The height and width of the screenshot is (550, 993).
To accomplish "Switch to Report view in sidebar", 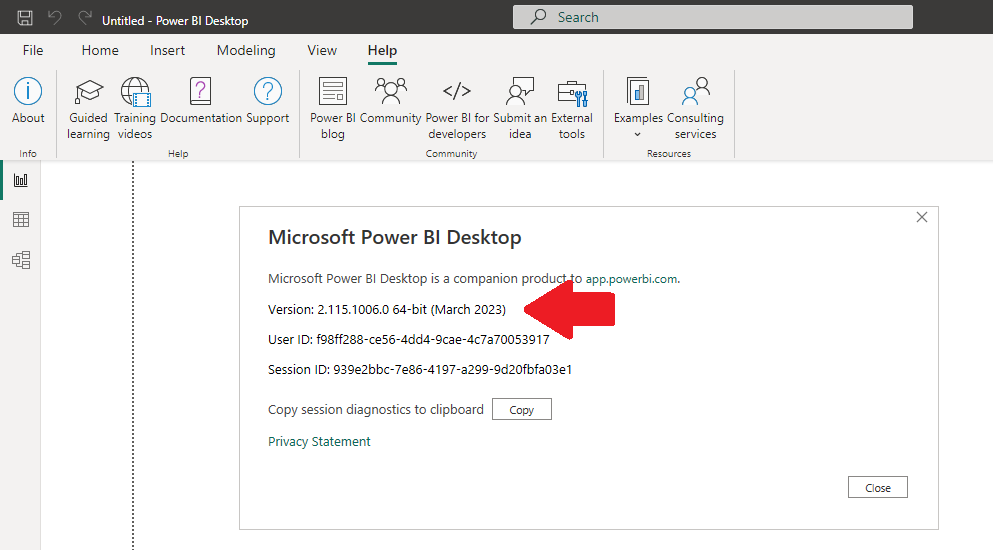I will pyautogui.click(x=21, y=181).
